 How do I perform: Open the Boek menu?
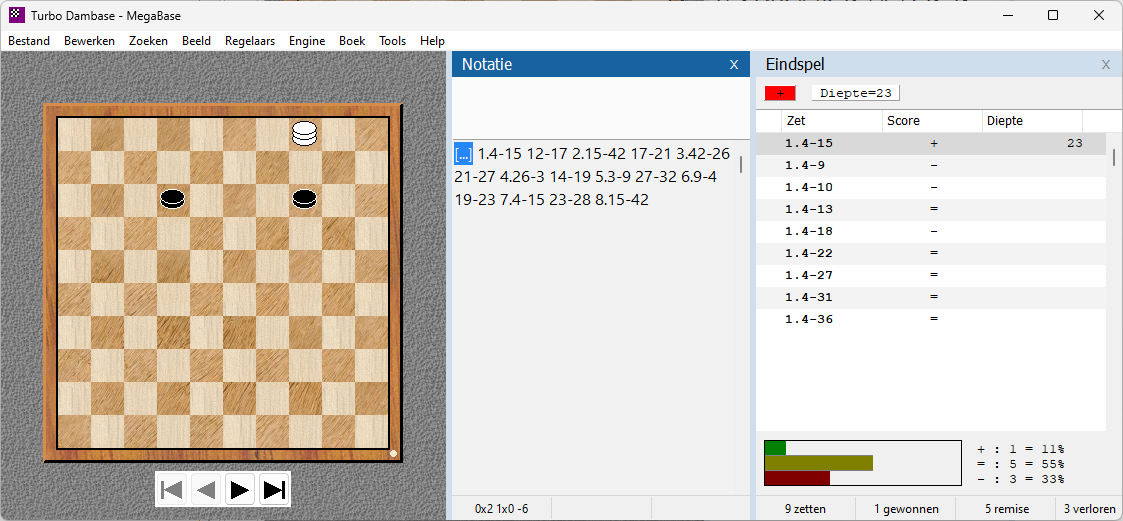click(352, 41)
